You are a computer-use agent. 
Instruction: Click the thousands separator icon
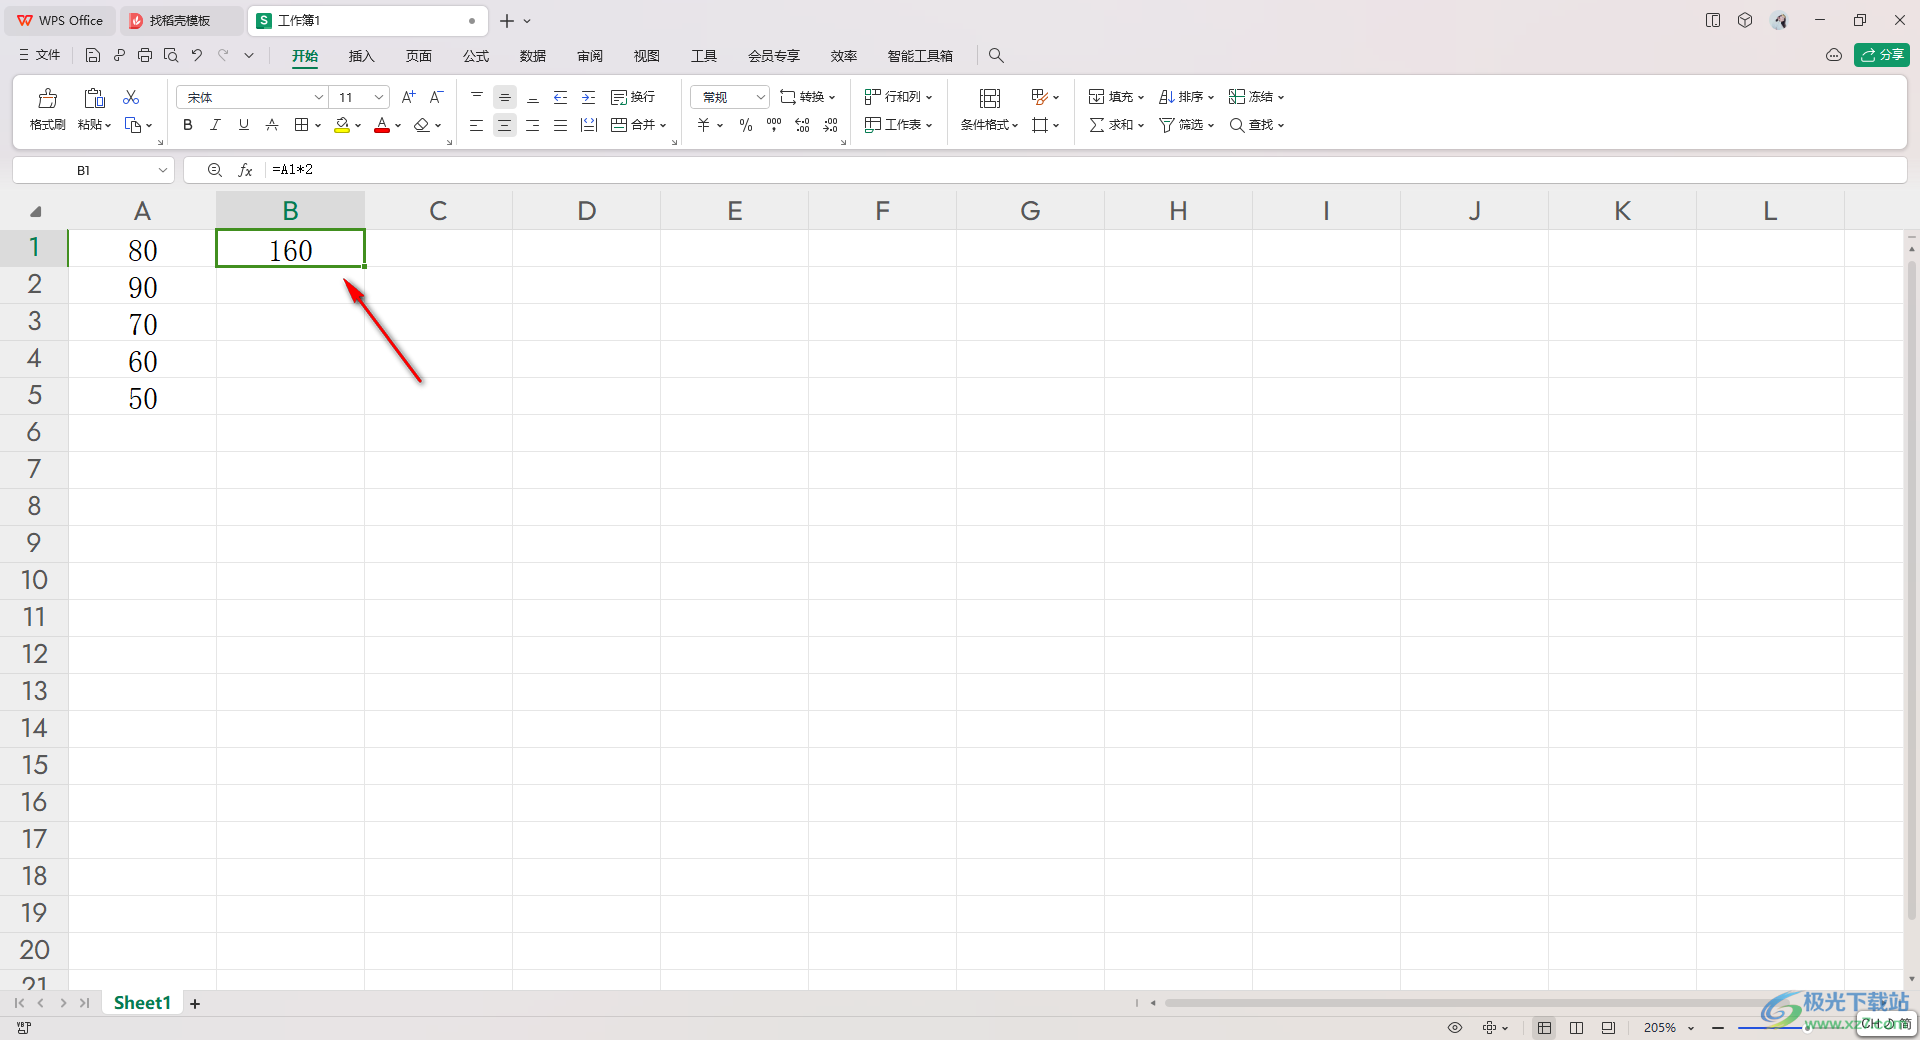click(x=774, y=125)
